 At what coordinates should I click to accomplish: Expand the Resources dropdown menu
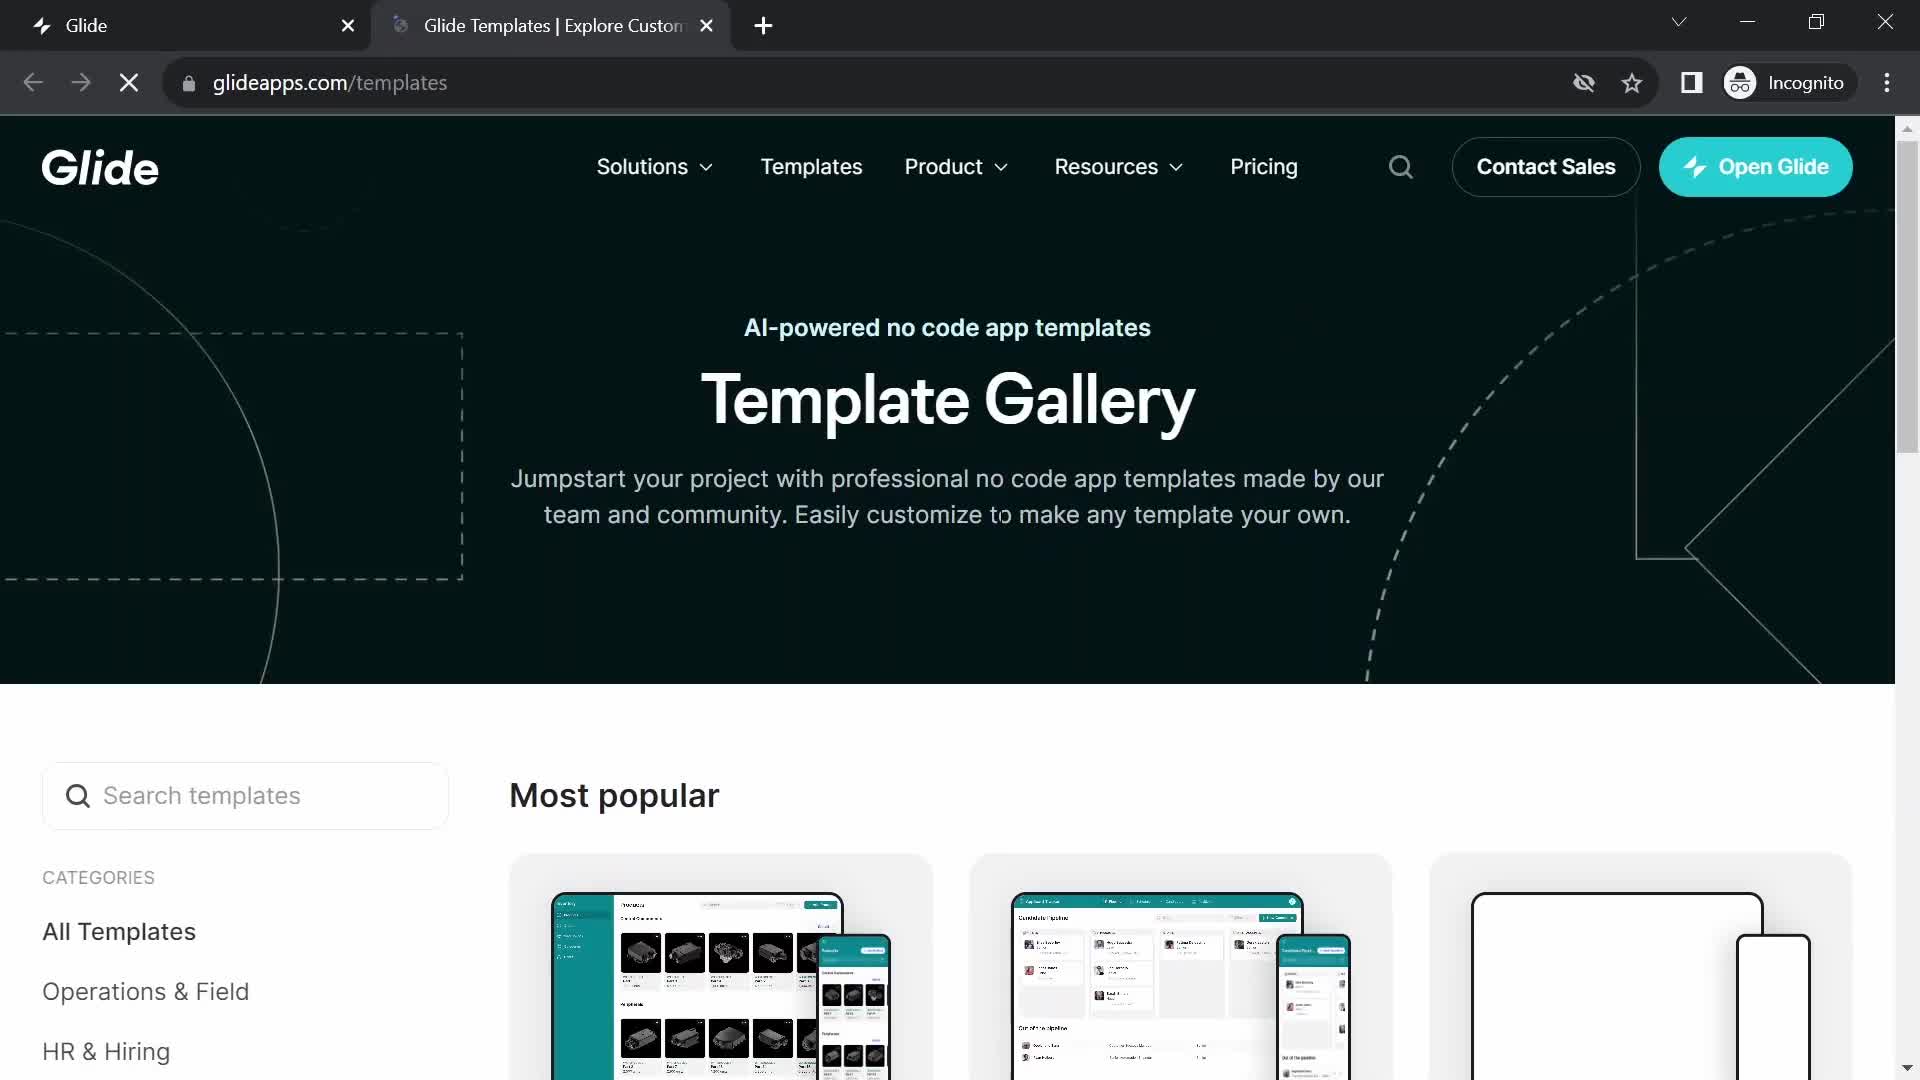point(1118,166)
